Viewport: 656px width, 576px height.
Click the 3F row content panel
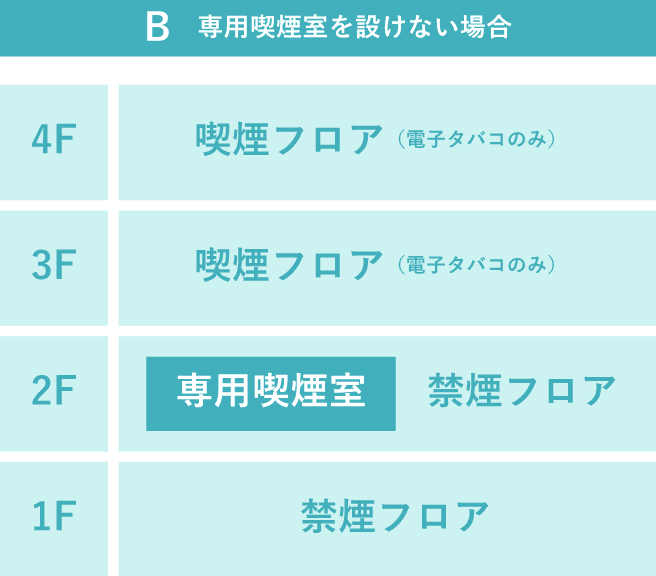[387, 268]
